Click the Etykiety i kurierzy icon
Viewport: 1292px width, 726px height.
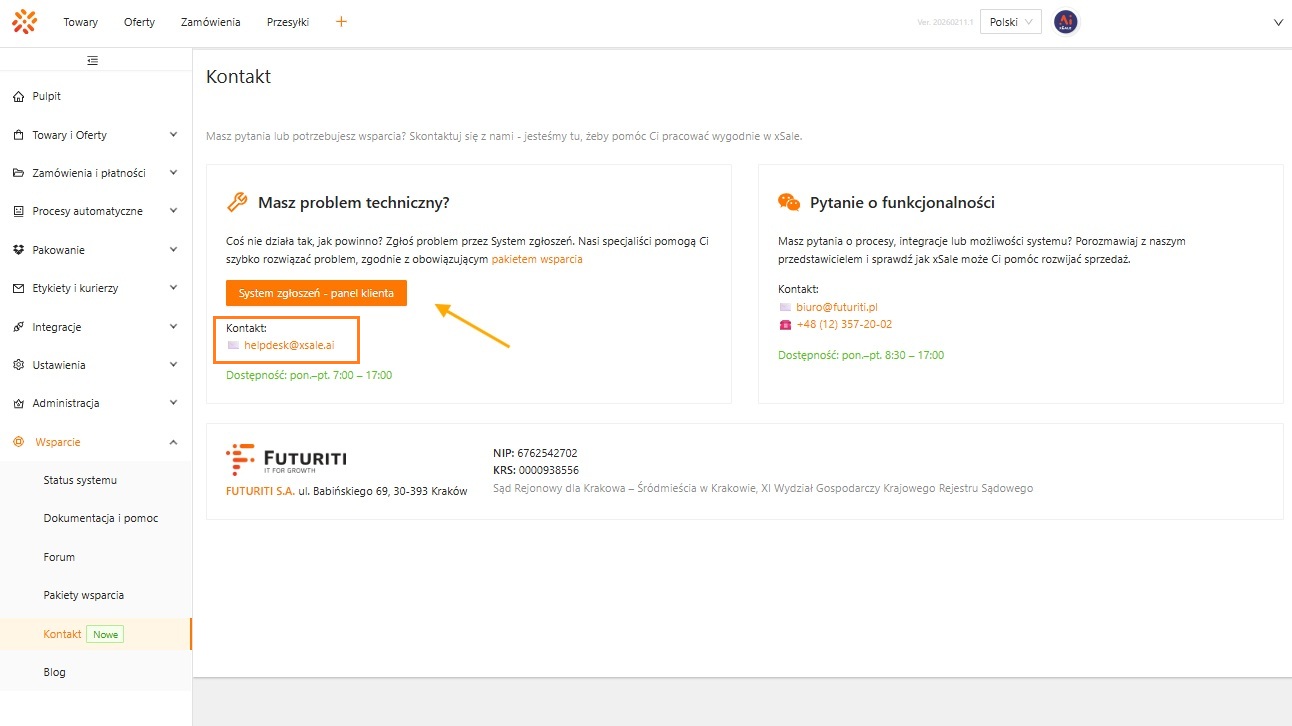pos(17,288)
